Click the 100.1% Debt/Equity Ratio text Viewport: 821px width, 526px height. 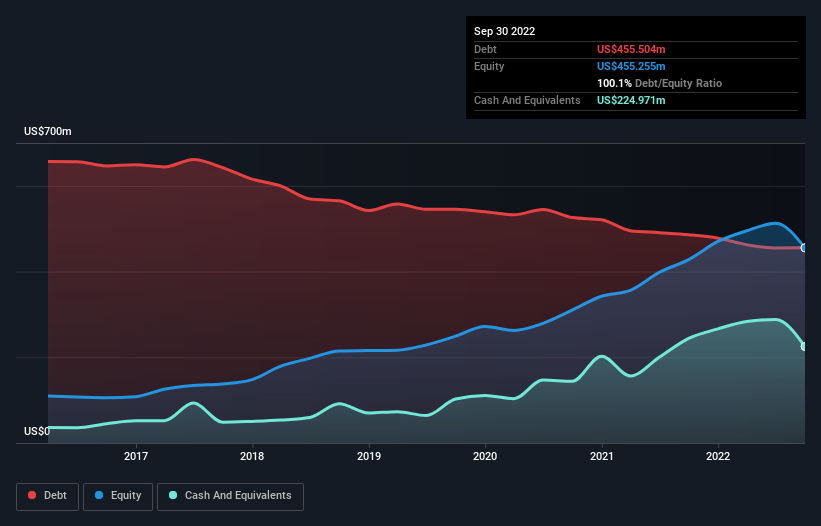coord(659,83)
